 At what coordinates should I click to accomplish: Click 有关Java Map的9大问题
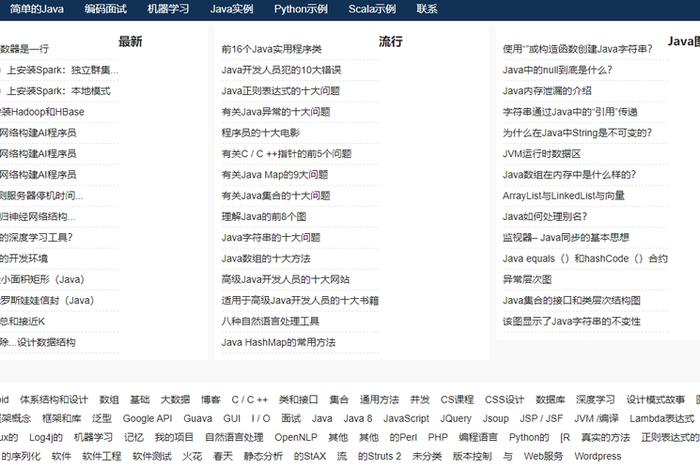[x=275, y=175]
